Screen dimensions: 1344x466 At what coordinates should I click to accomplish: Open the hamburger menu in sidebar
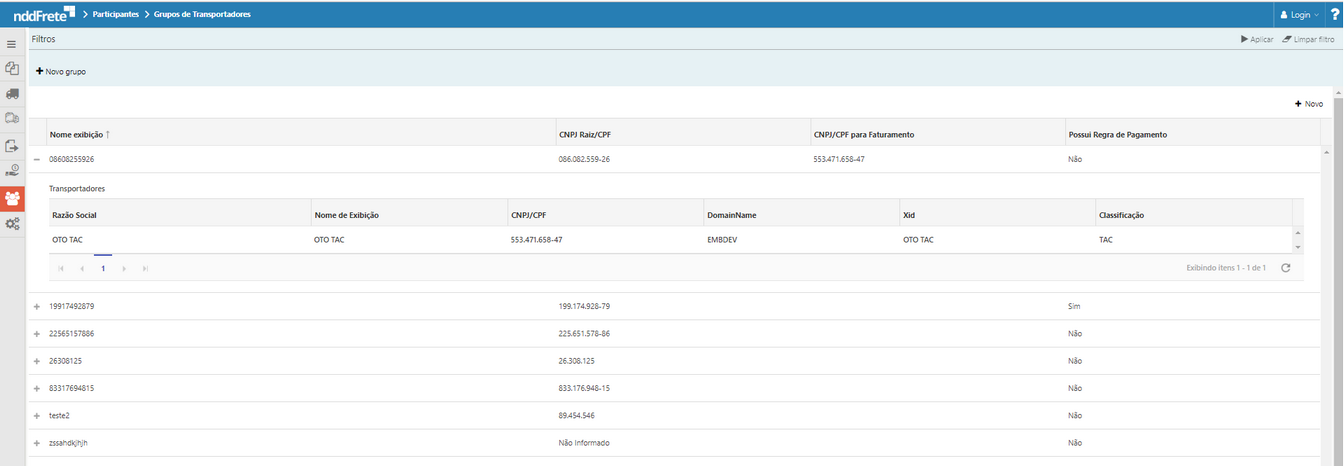coord(12,45)
